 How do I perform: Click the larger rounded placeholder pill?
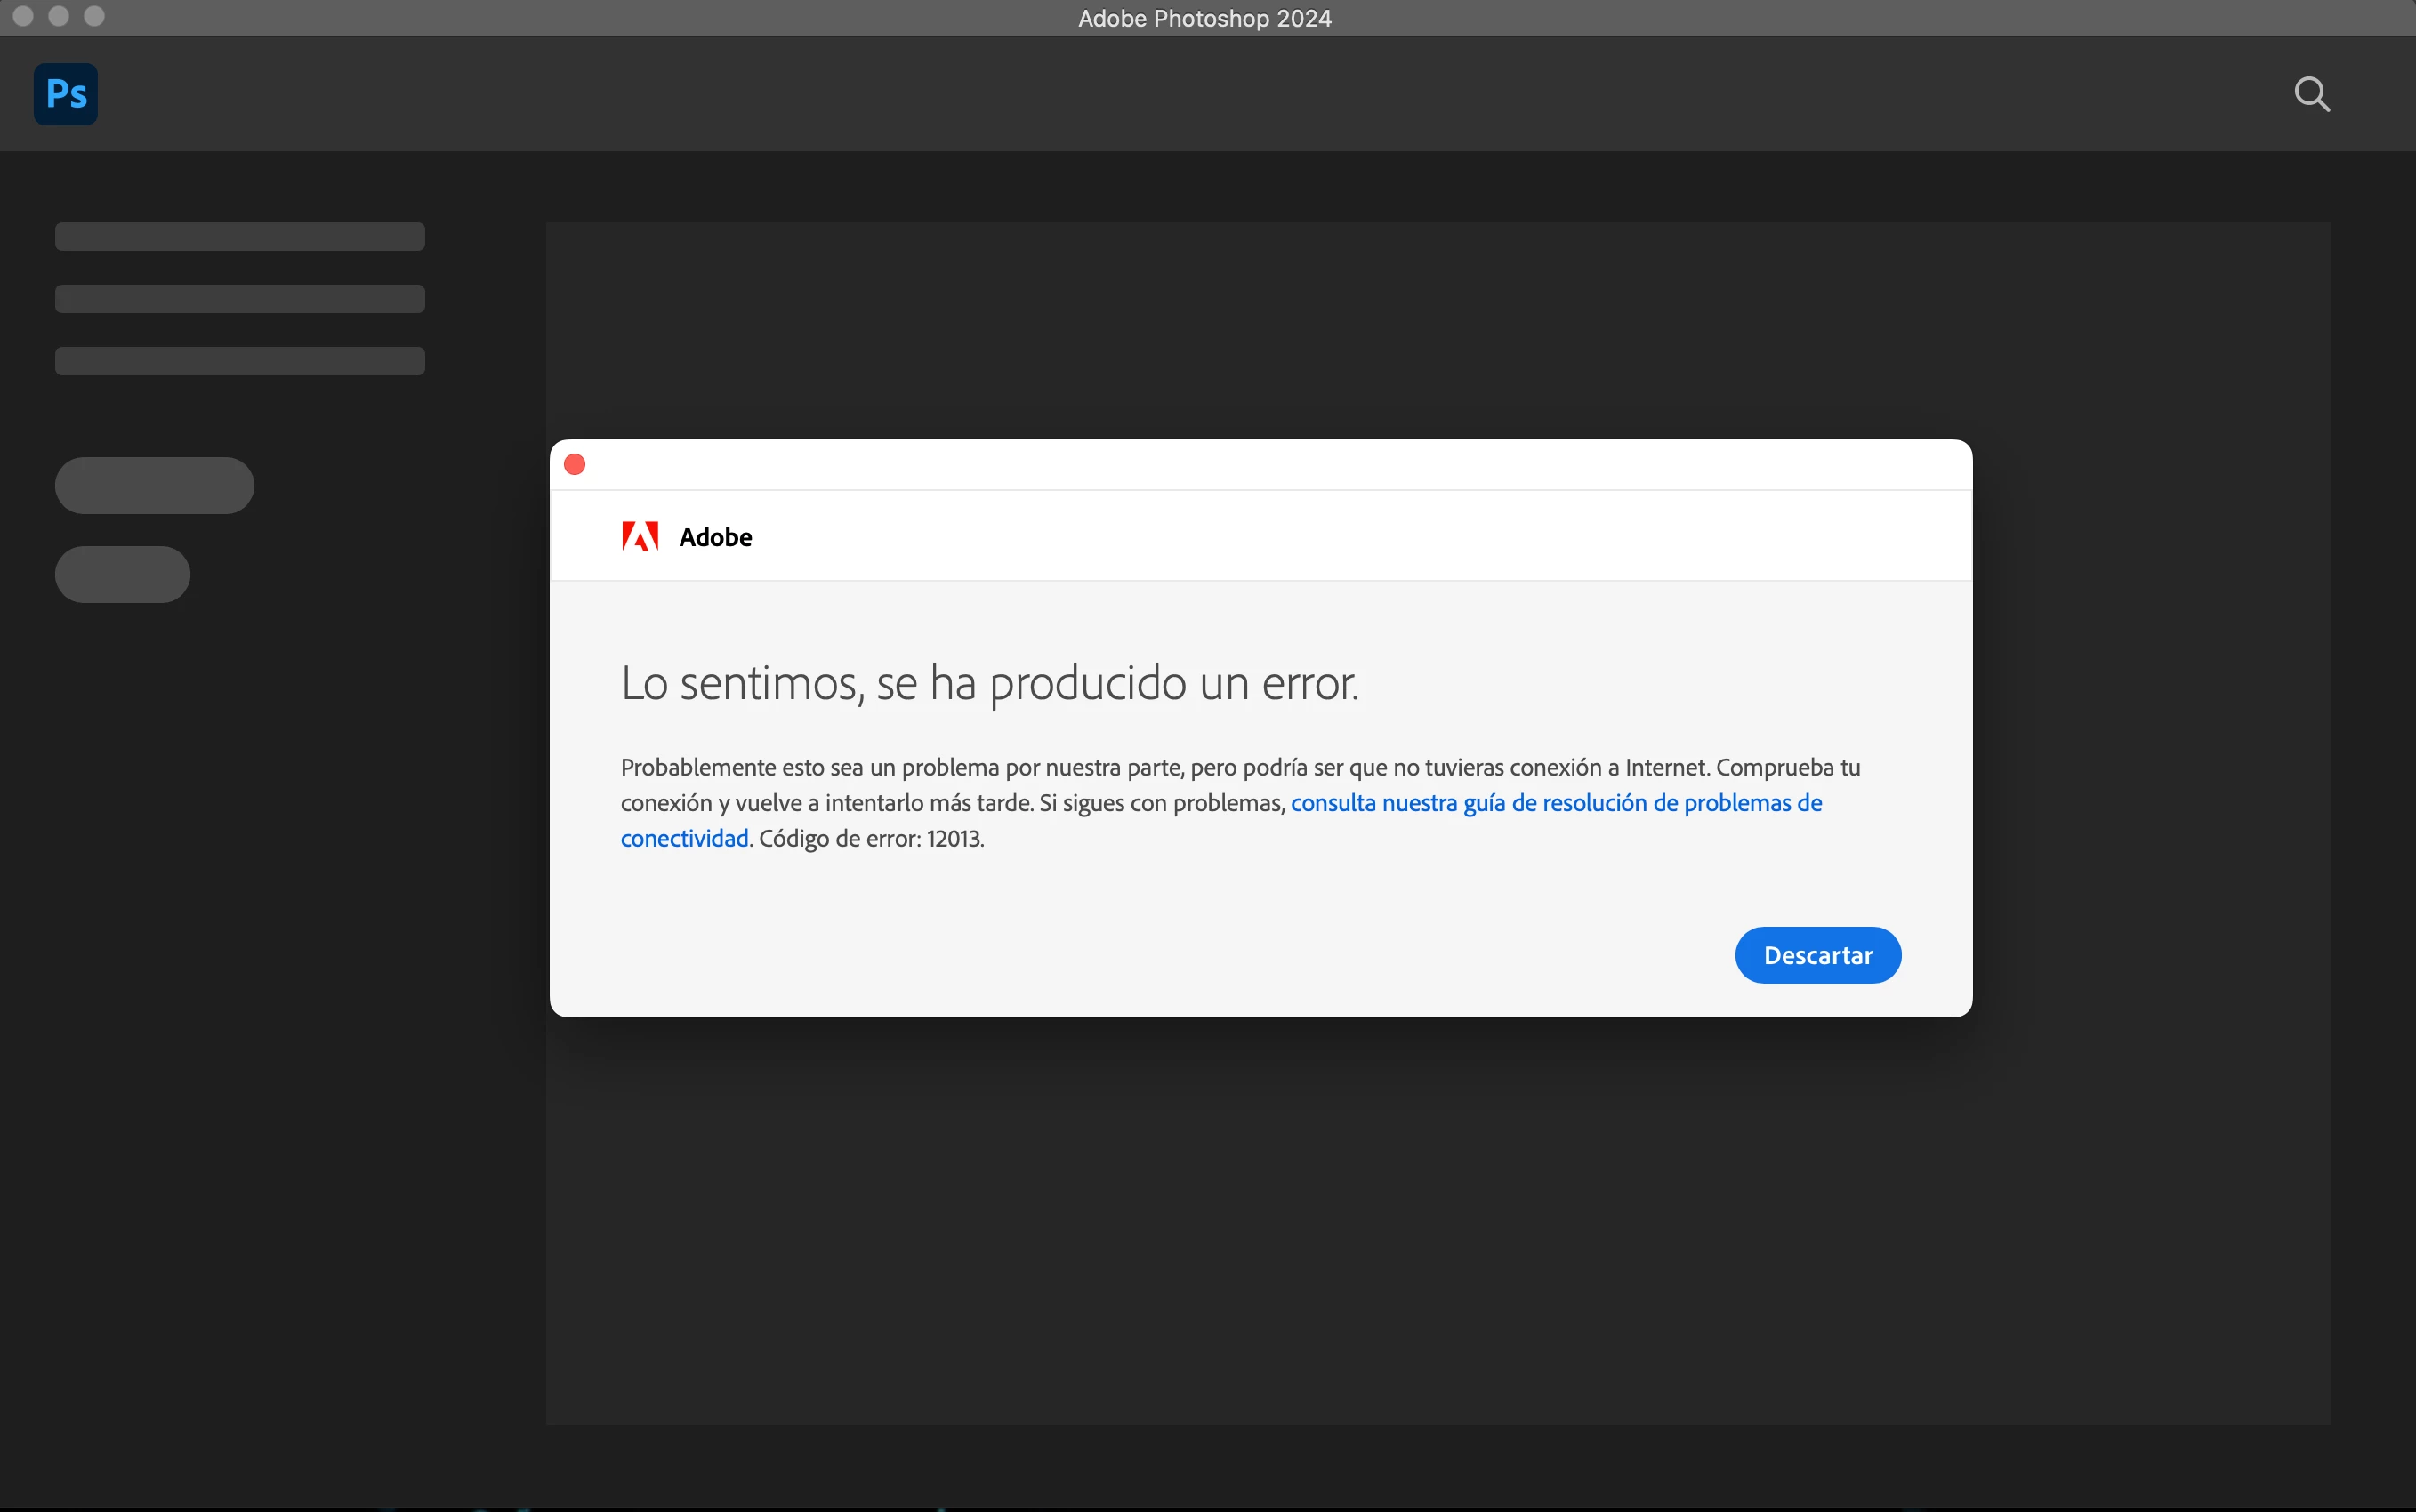[155, 486]
